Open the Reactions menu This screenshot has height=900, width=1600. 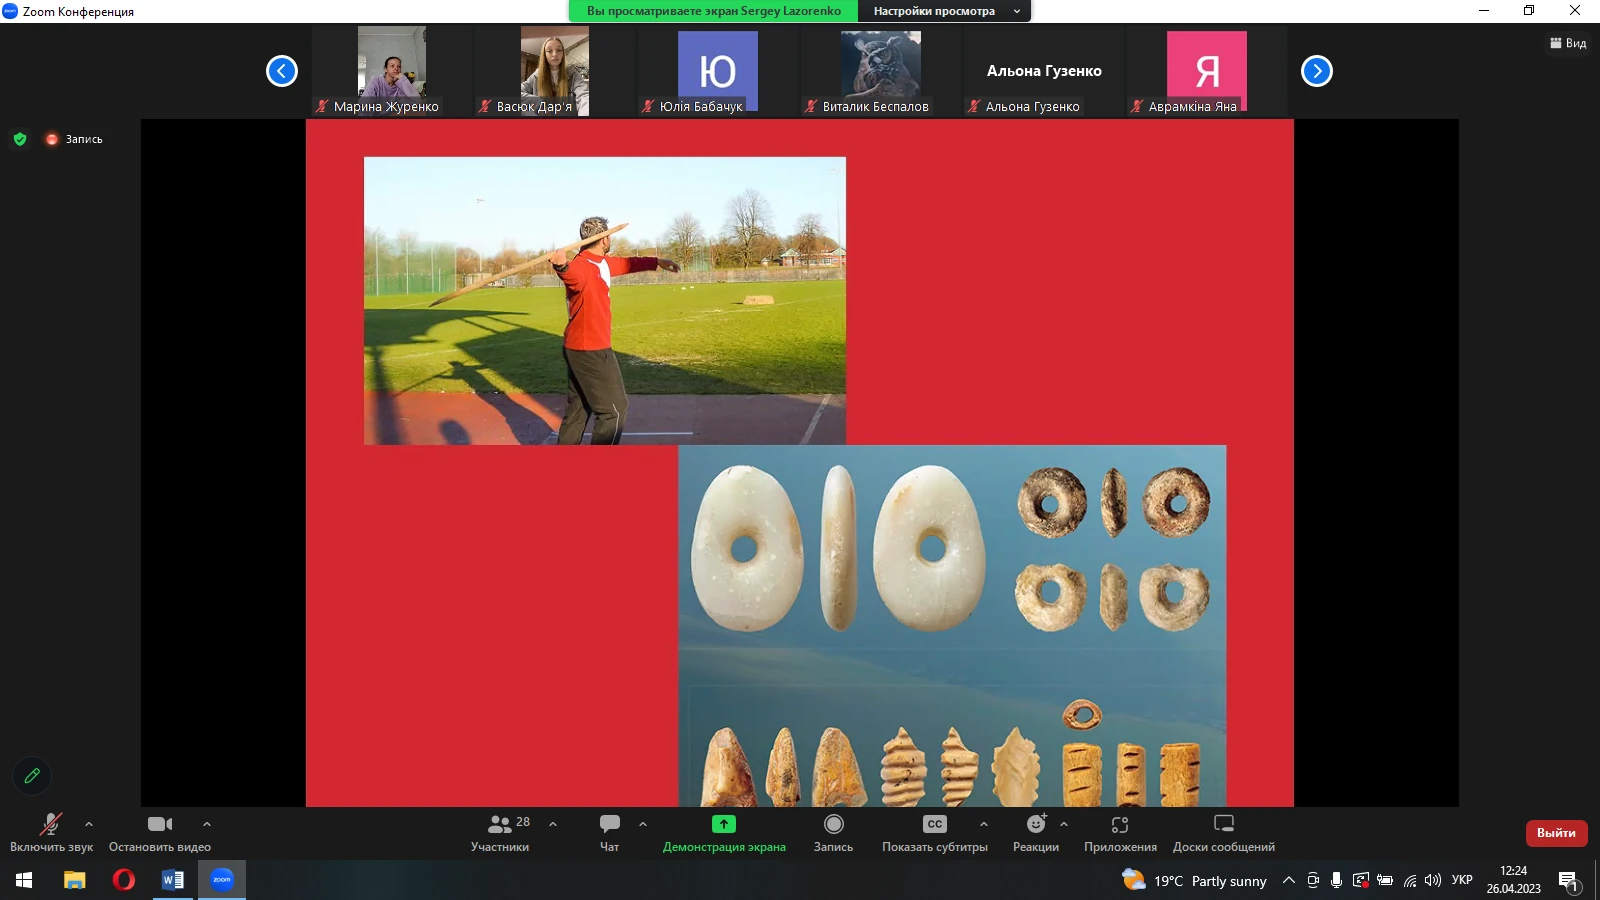click(1036, 833)
